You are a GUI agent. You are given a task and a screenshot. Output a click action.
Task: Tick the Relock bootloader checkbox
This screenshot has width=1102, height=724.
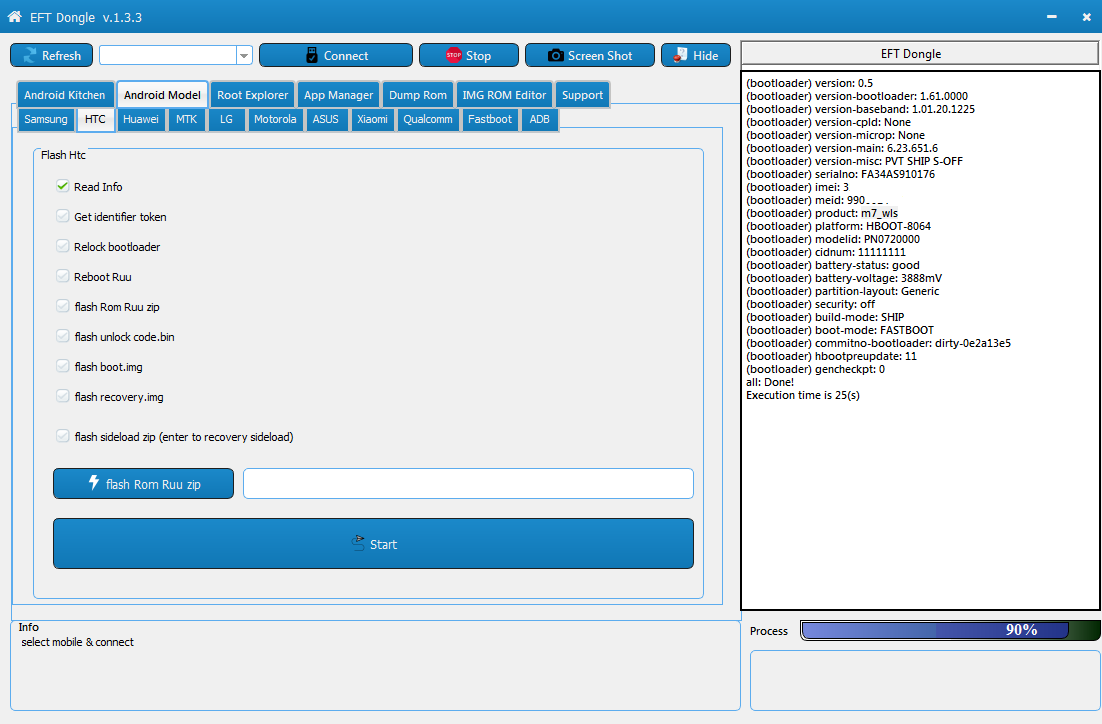pyautogui.click(x=63, y=247)
